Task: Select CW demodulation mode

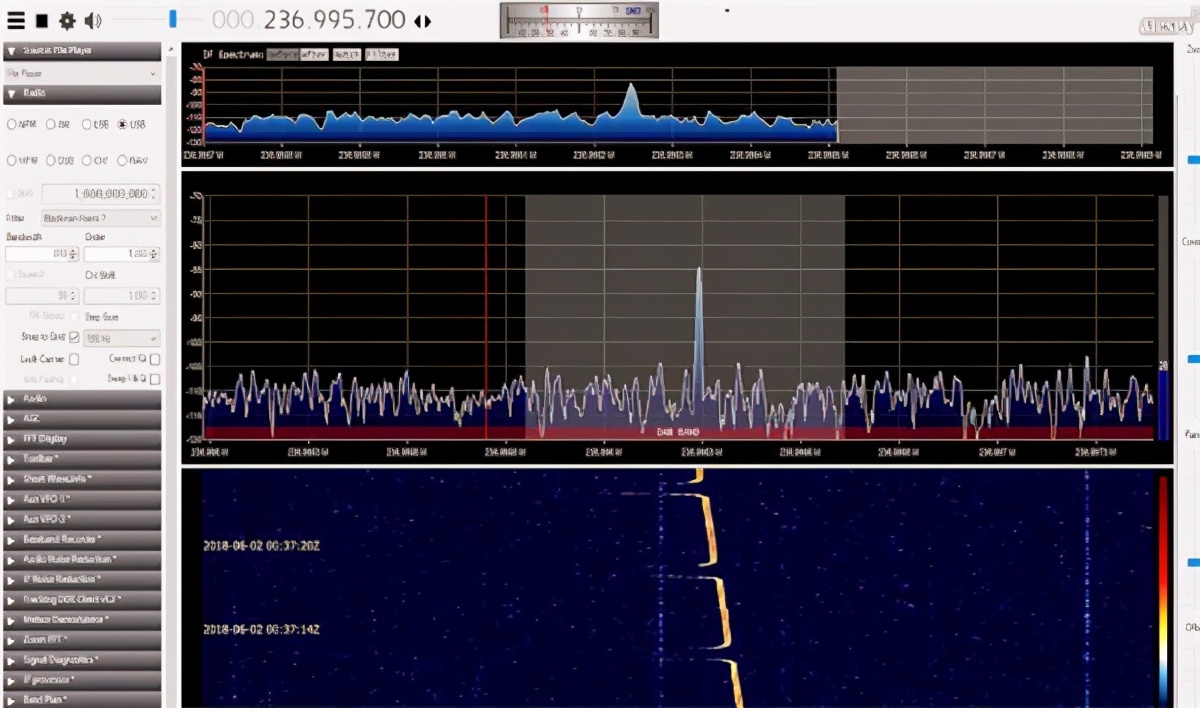Action: pyautogui.click(x=95, y=160)
